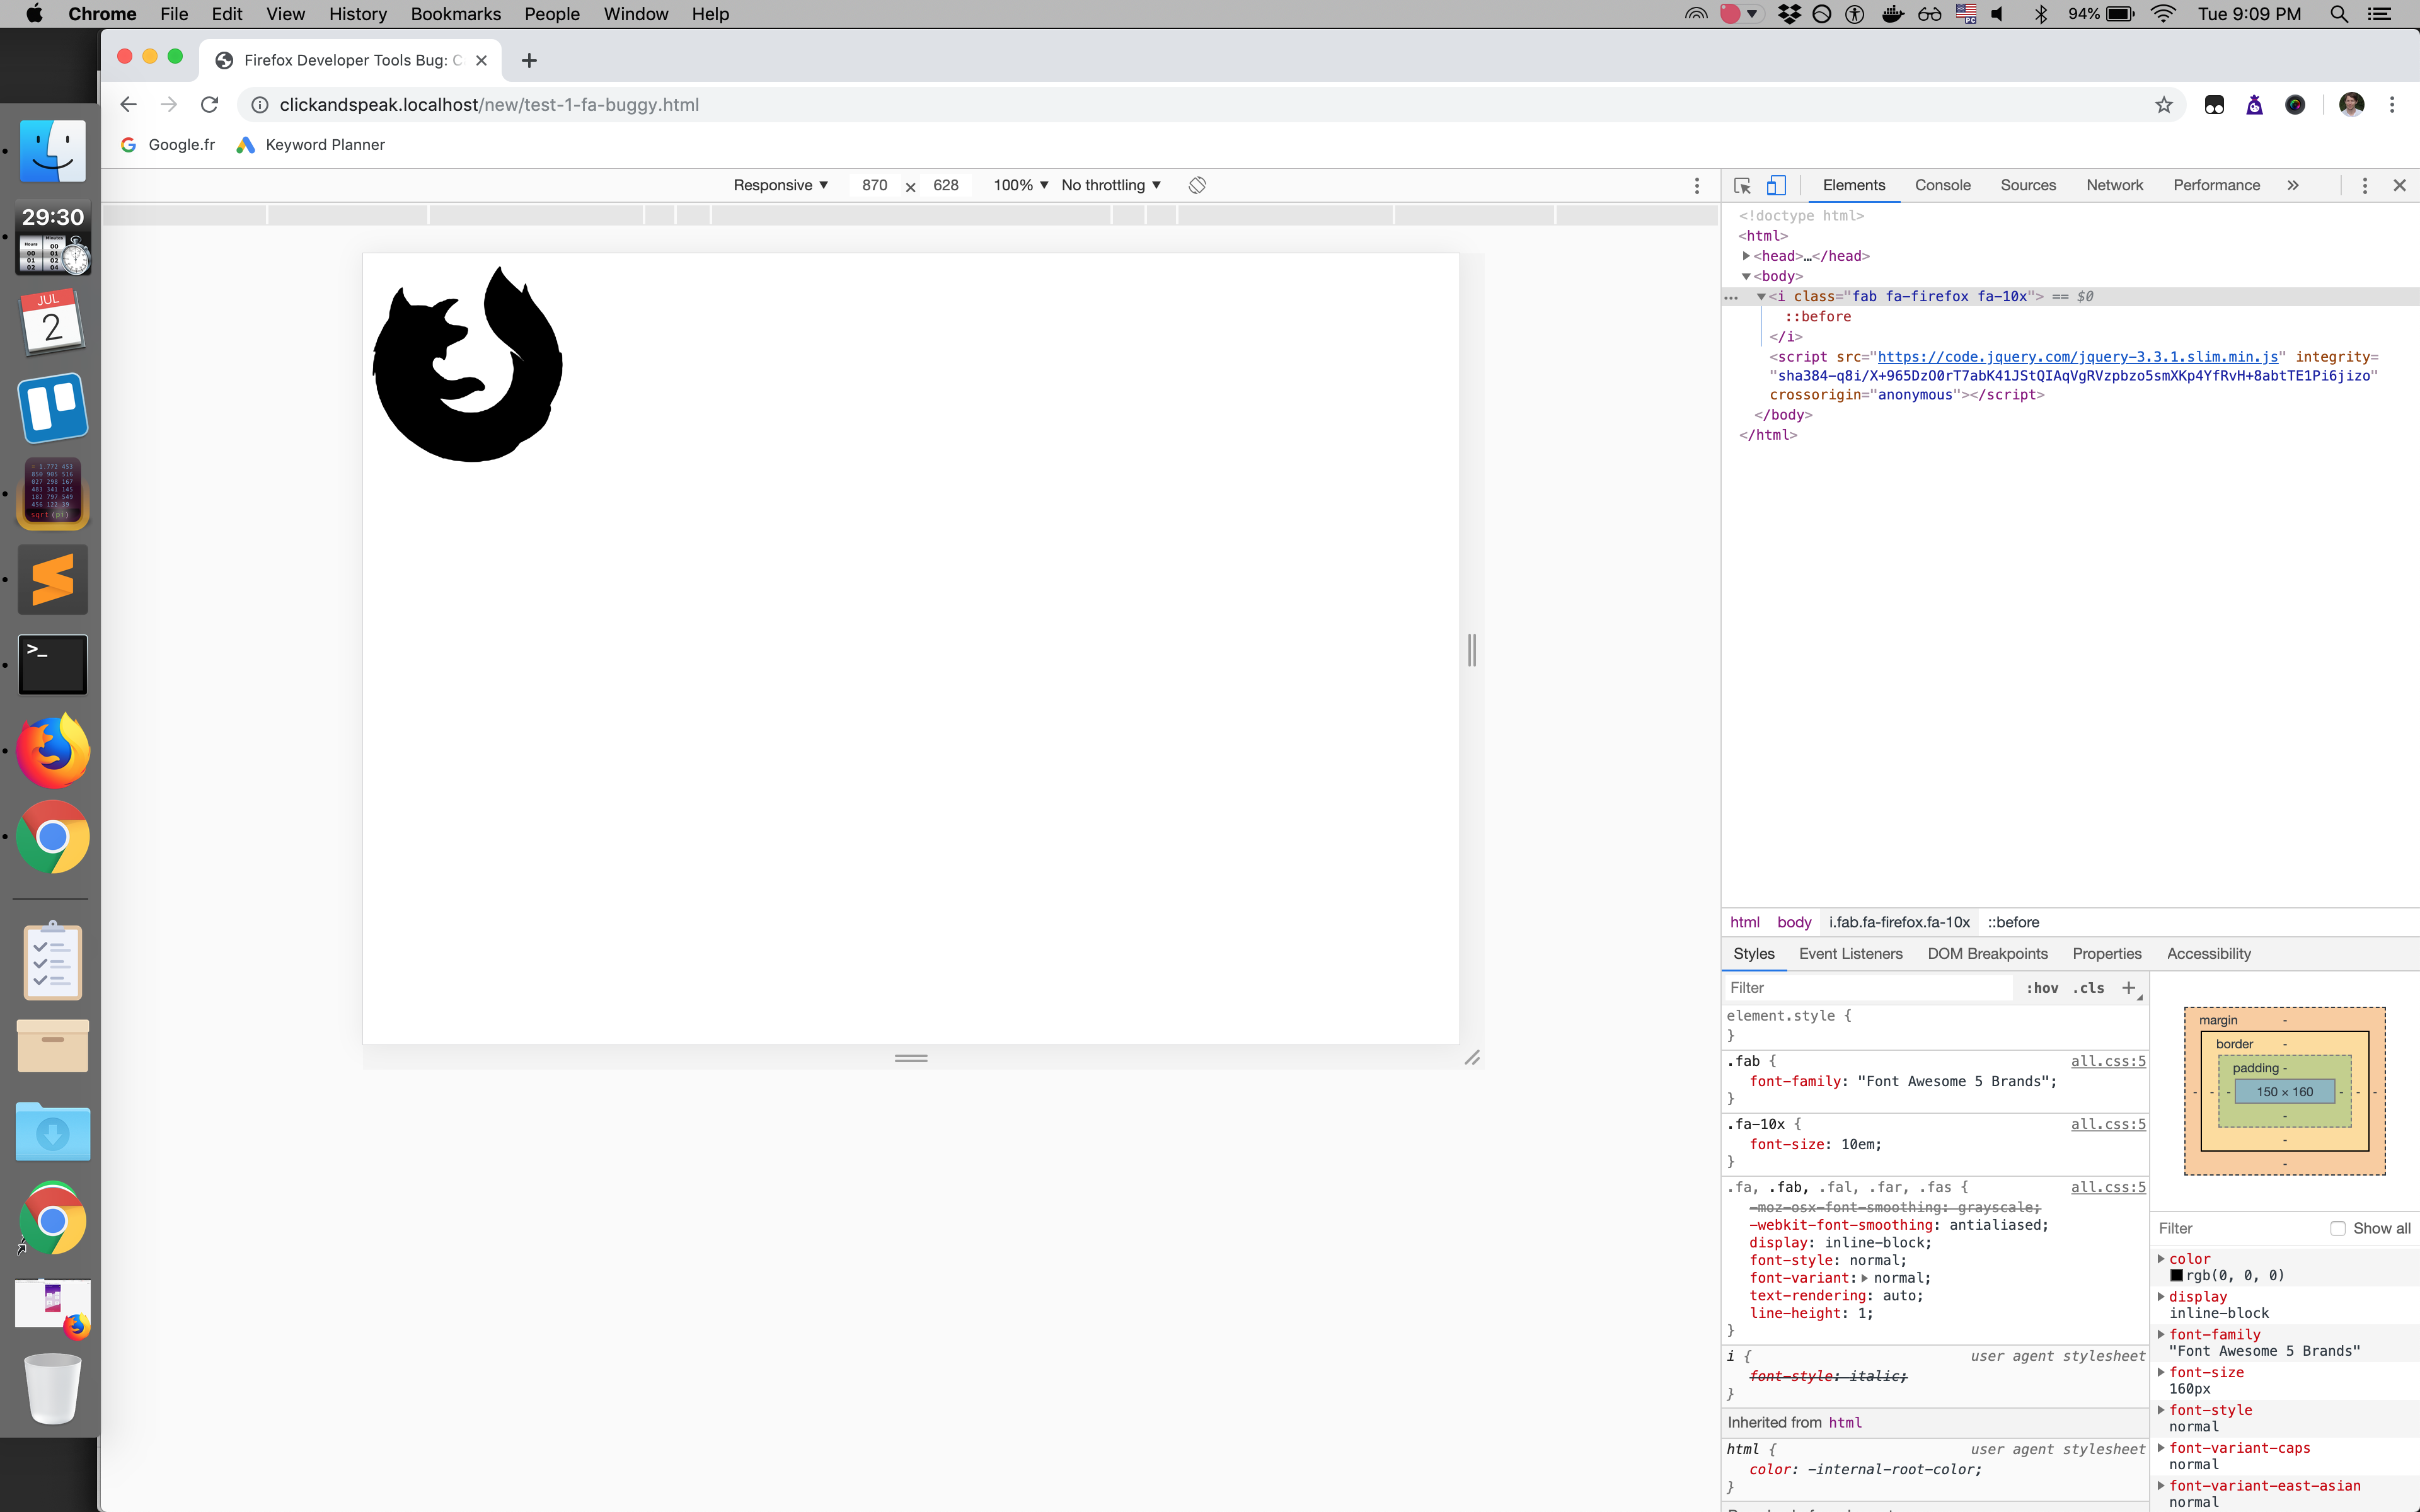Open the all.css:5 stylesheet link

click(x=2108, y=1061)
